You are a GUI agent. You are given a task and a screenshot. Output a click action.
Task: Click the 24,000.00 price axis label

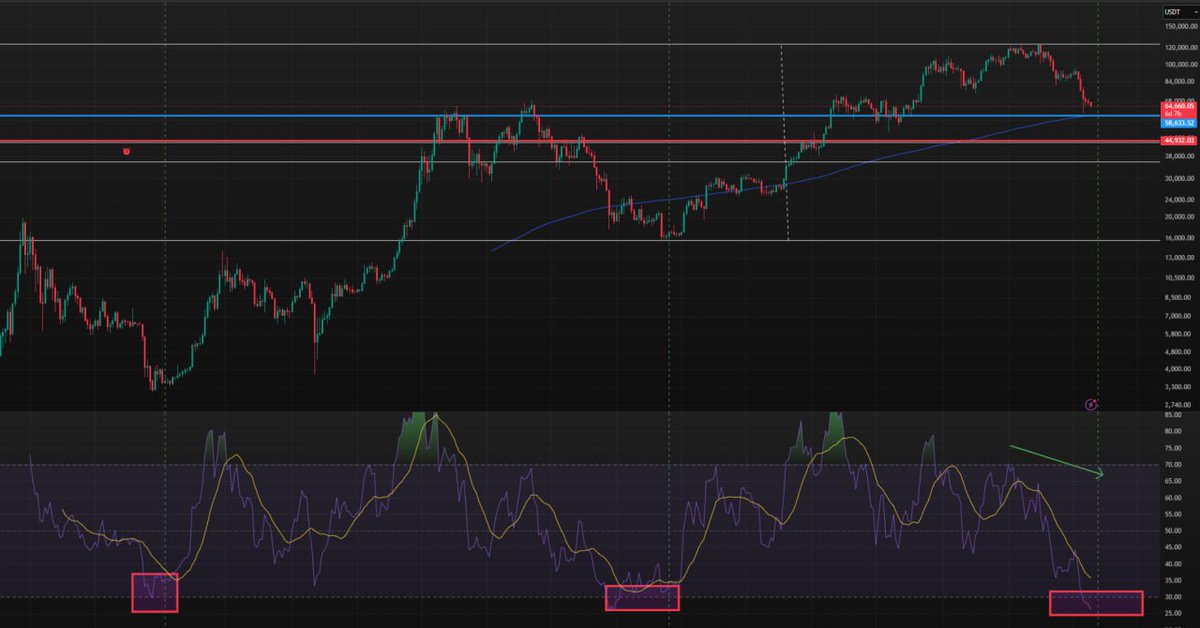1181,200
